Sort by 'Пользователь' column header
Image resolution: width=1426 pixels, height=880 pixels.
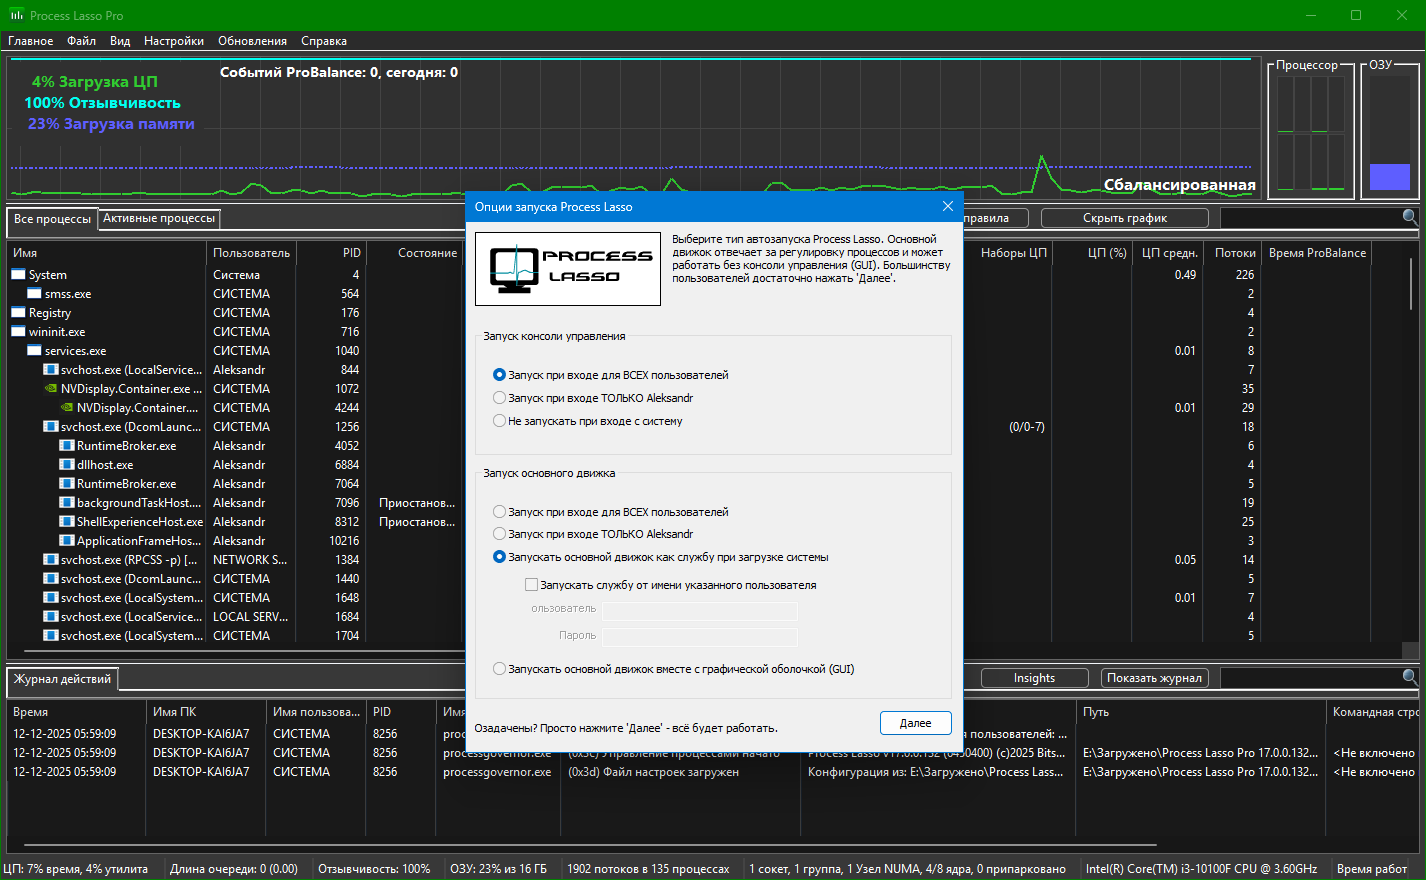[251, 253]
